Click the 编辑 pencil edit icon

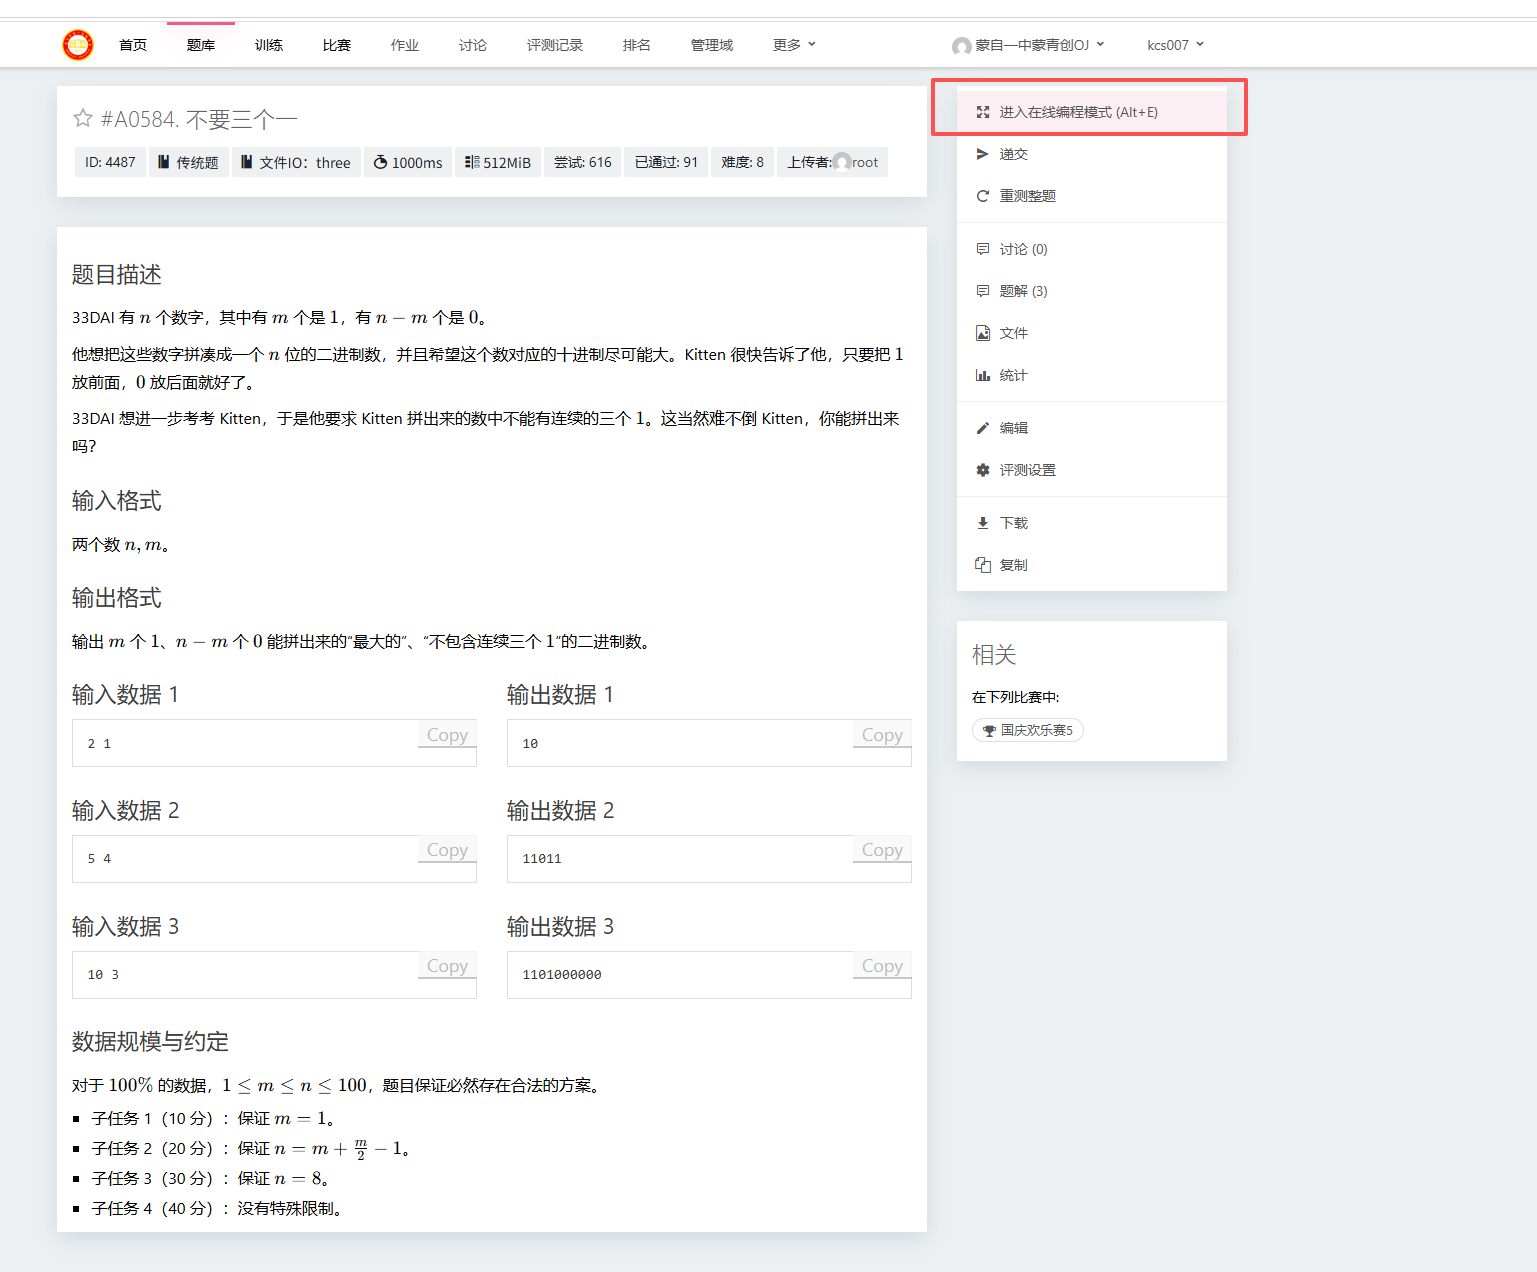coord(983,428)
